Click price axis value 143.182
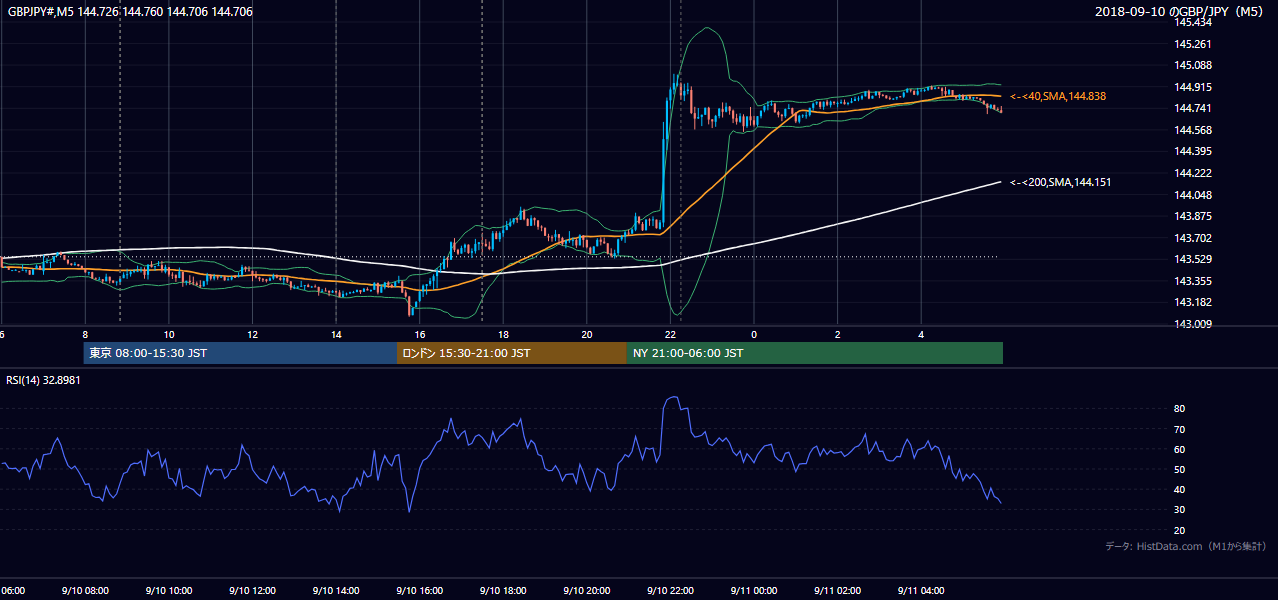 point(1192,302)
